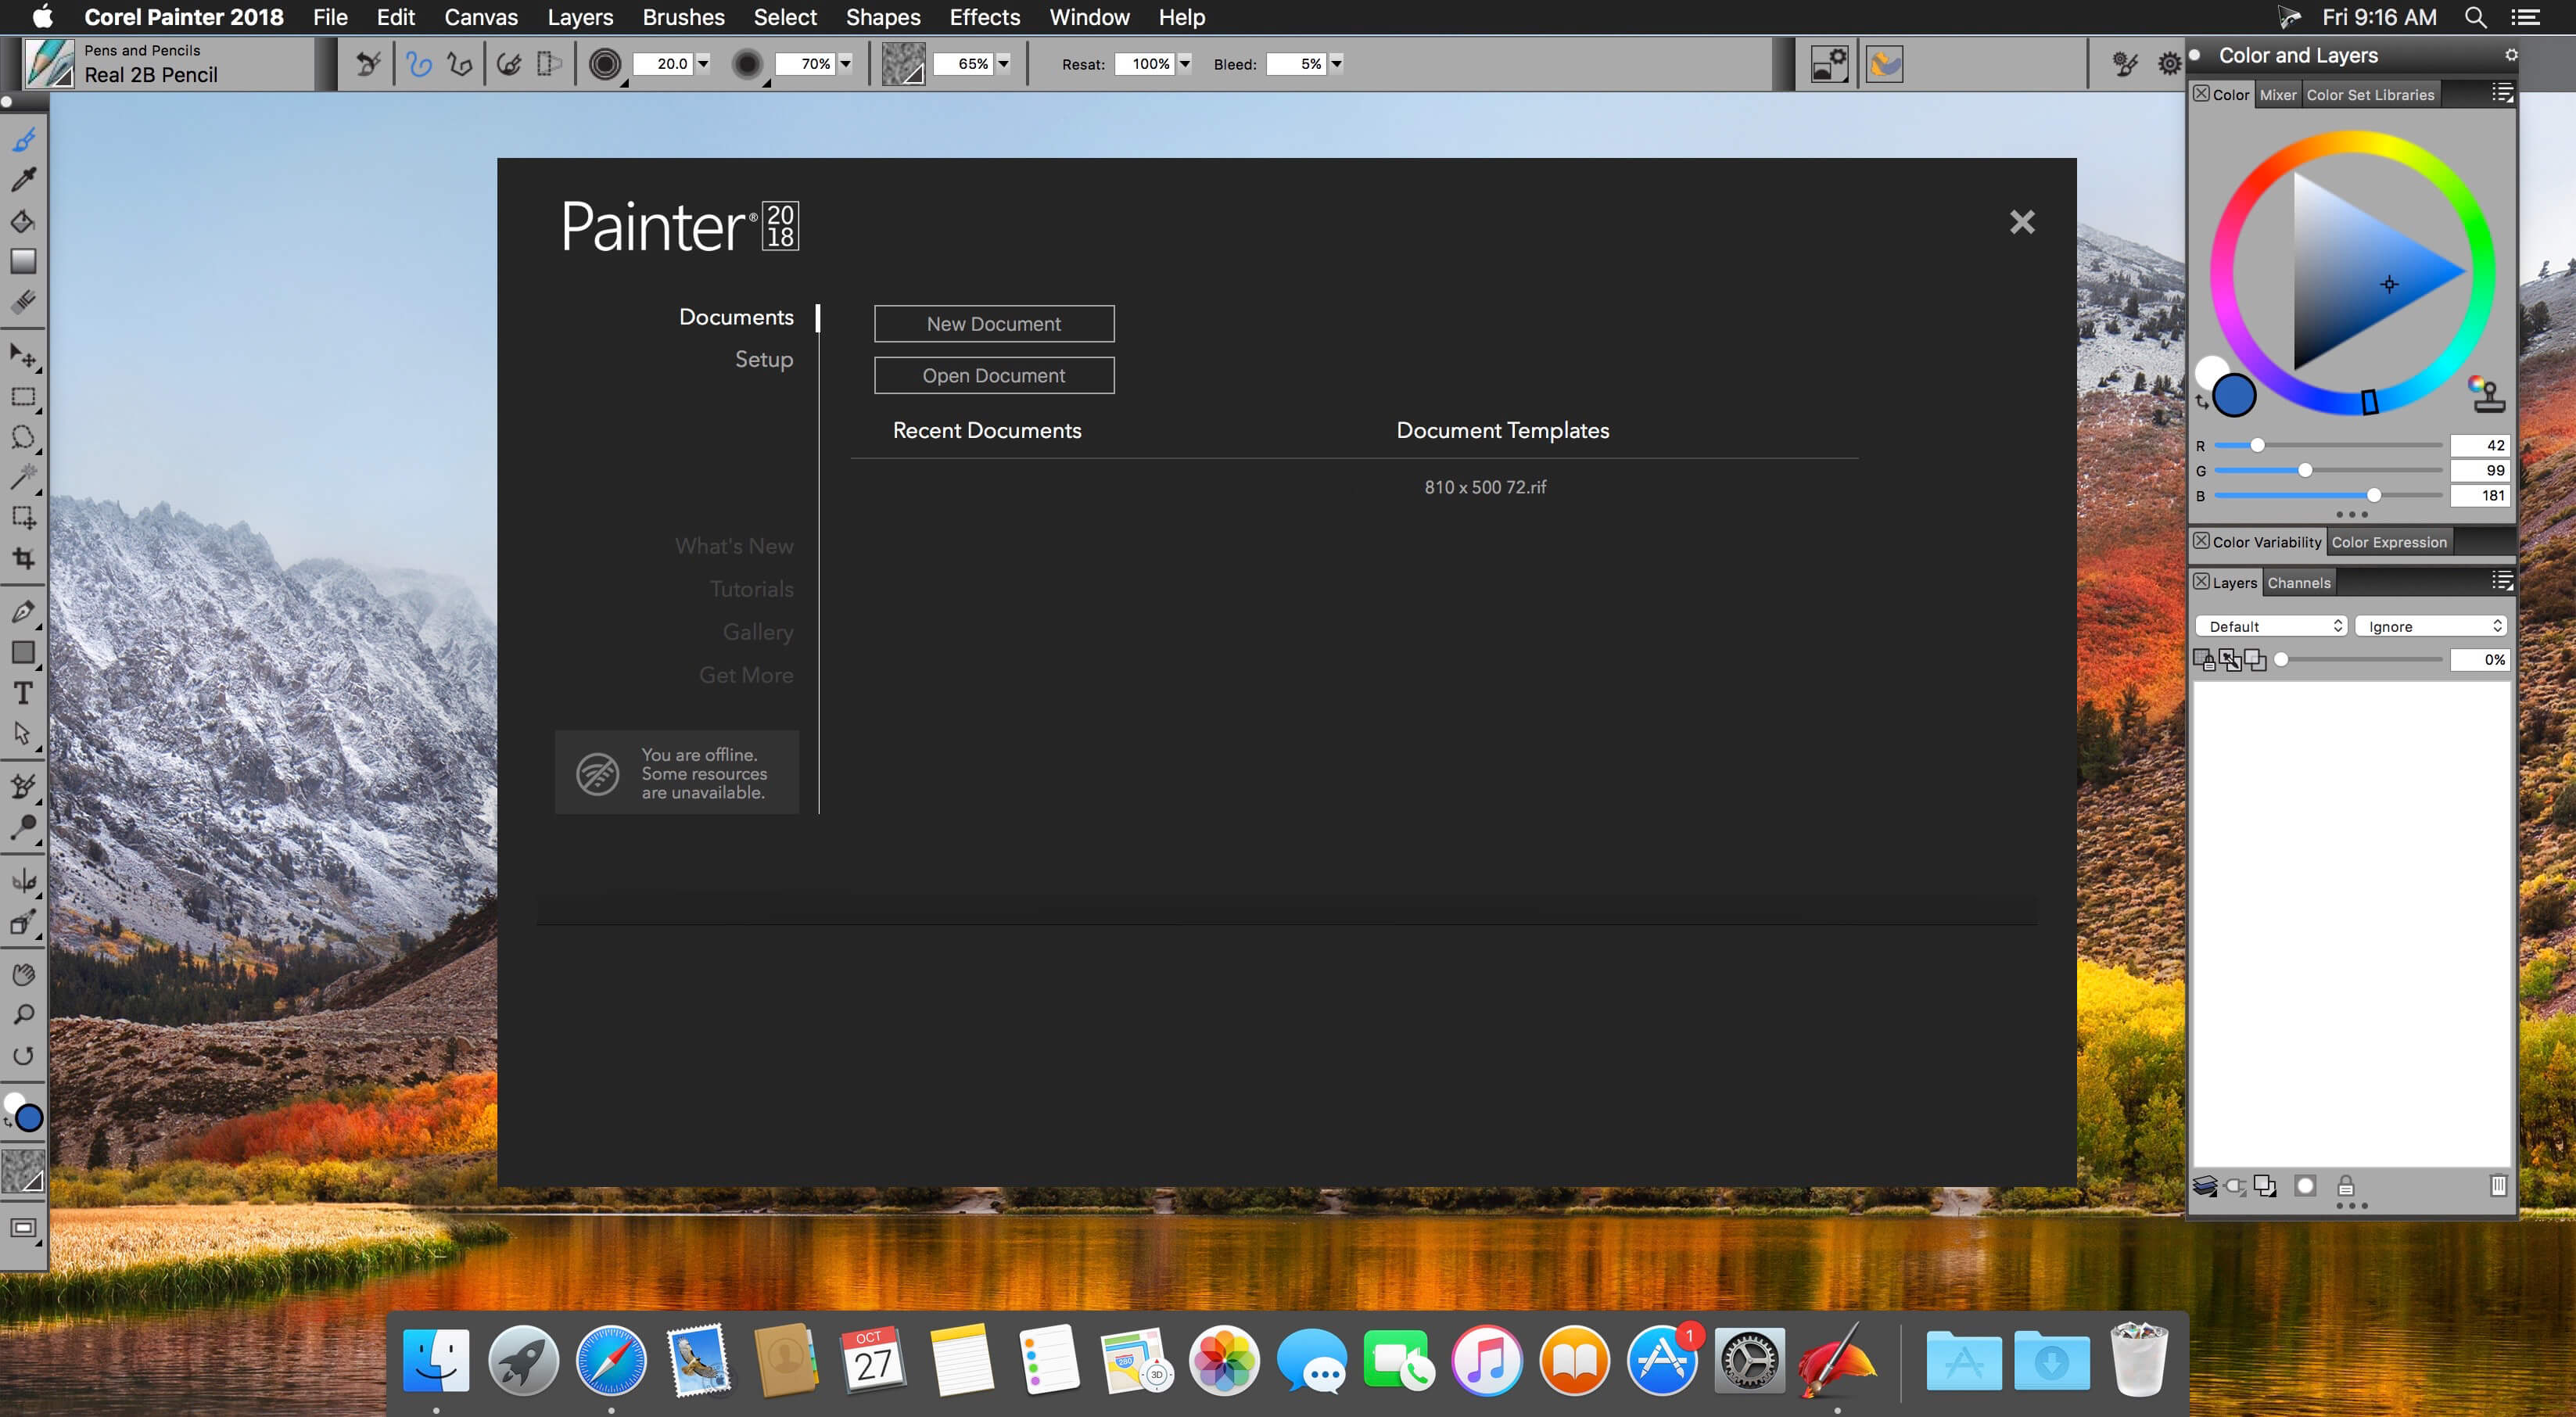The width and height of the screenshot is (2576, 1417).
Task: Click the New Layer icon in Layers panel
Action: point(2265,1186)
